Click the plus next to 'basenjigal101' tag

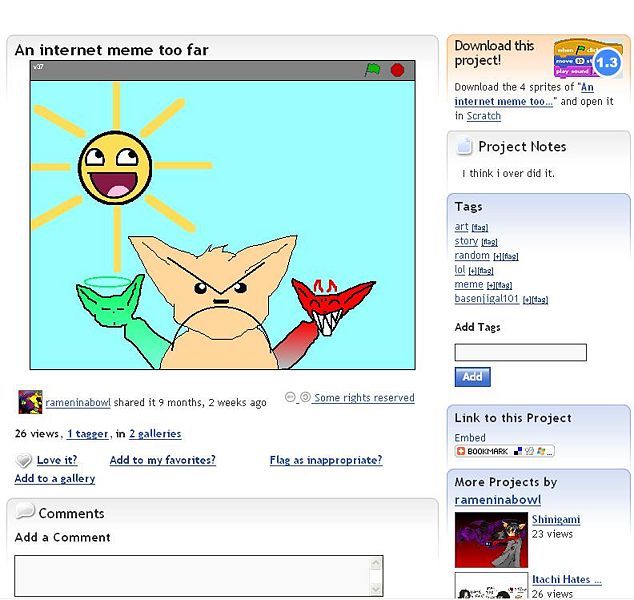(x=526, y=299)
